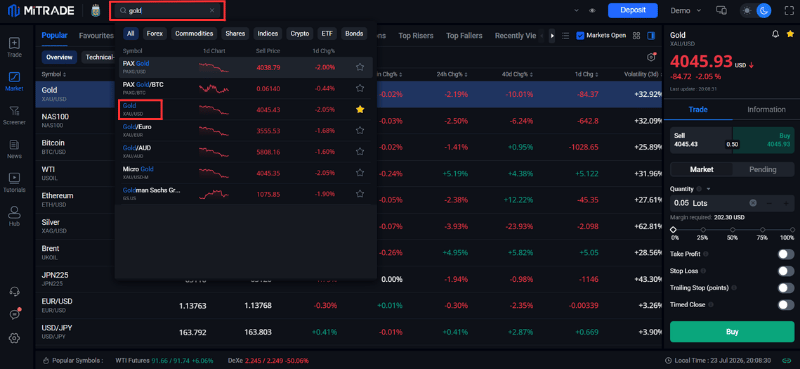Switch to the Information tab
The height and width of the screenshot is (369, 800).
coord(766,109)
